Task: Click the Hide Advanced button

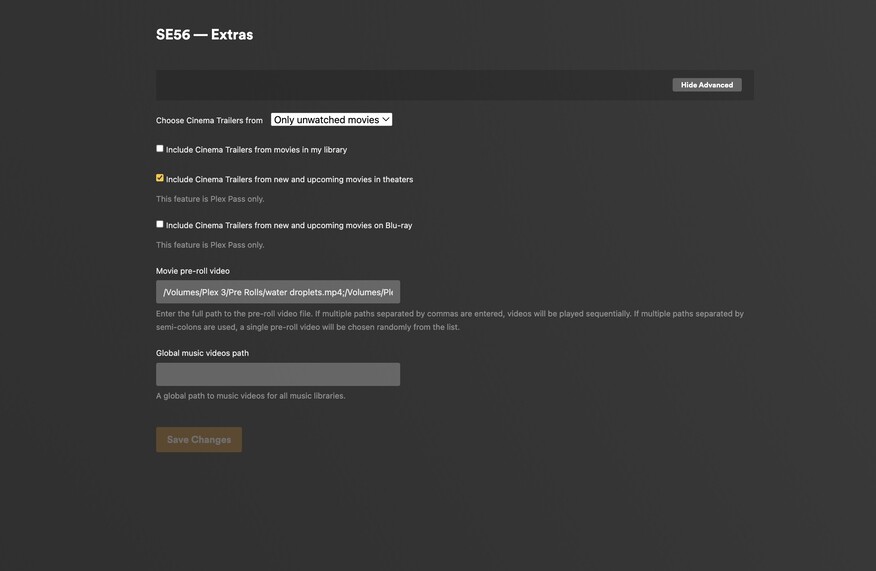Action: 707,85
